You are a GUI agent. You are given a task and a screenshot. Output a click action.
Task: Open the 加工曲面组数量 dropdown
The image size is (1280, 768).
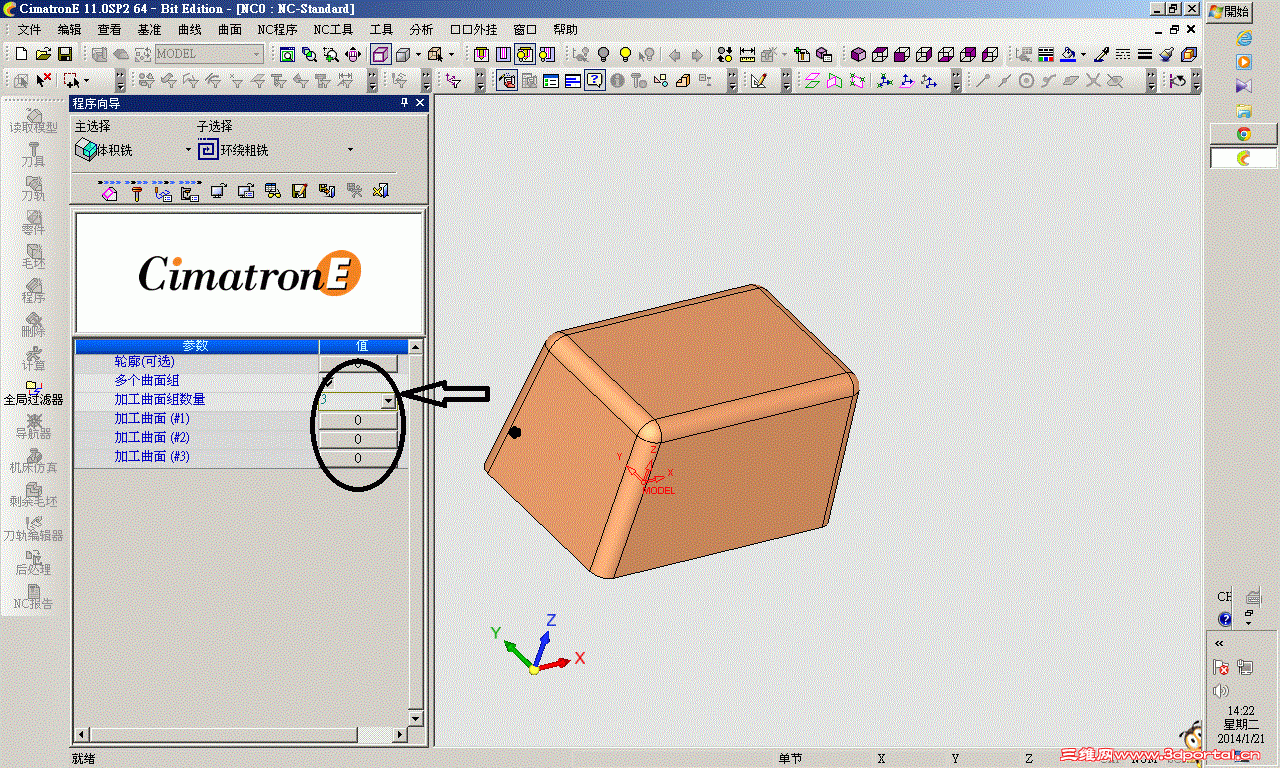388,400
